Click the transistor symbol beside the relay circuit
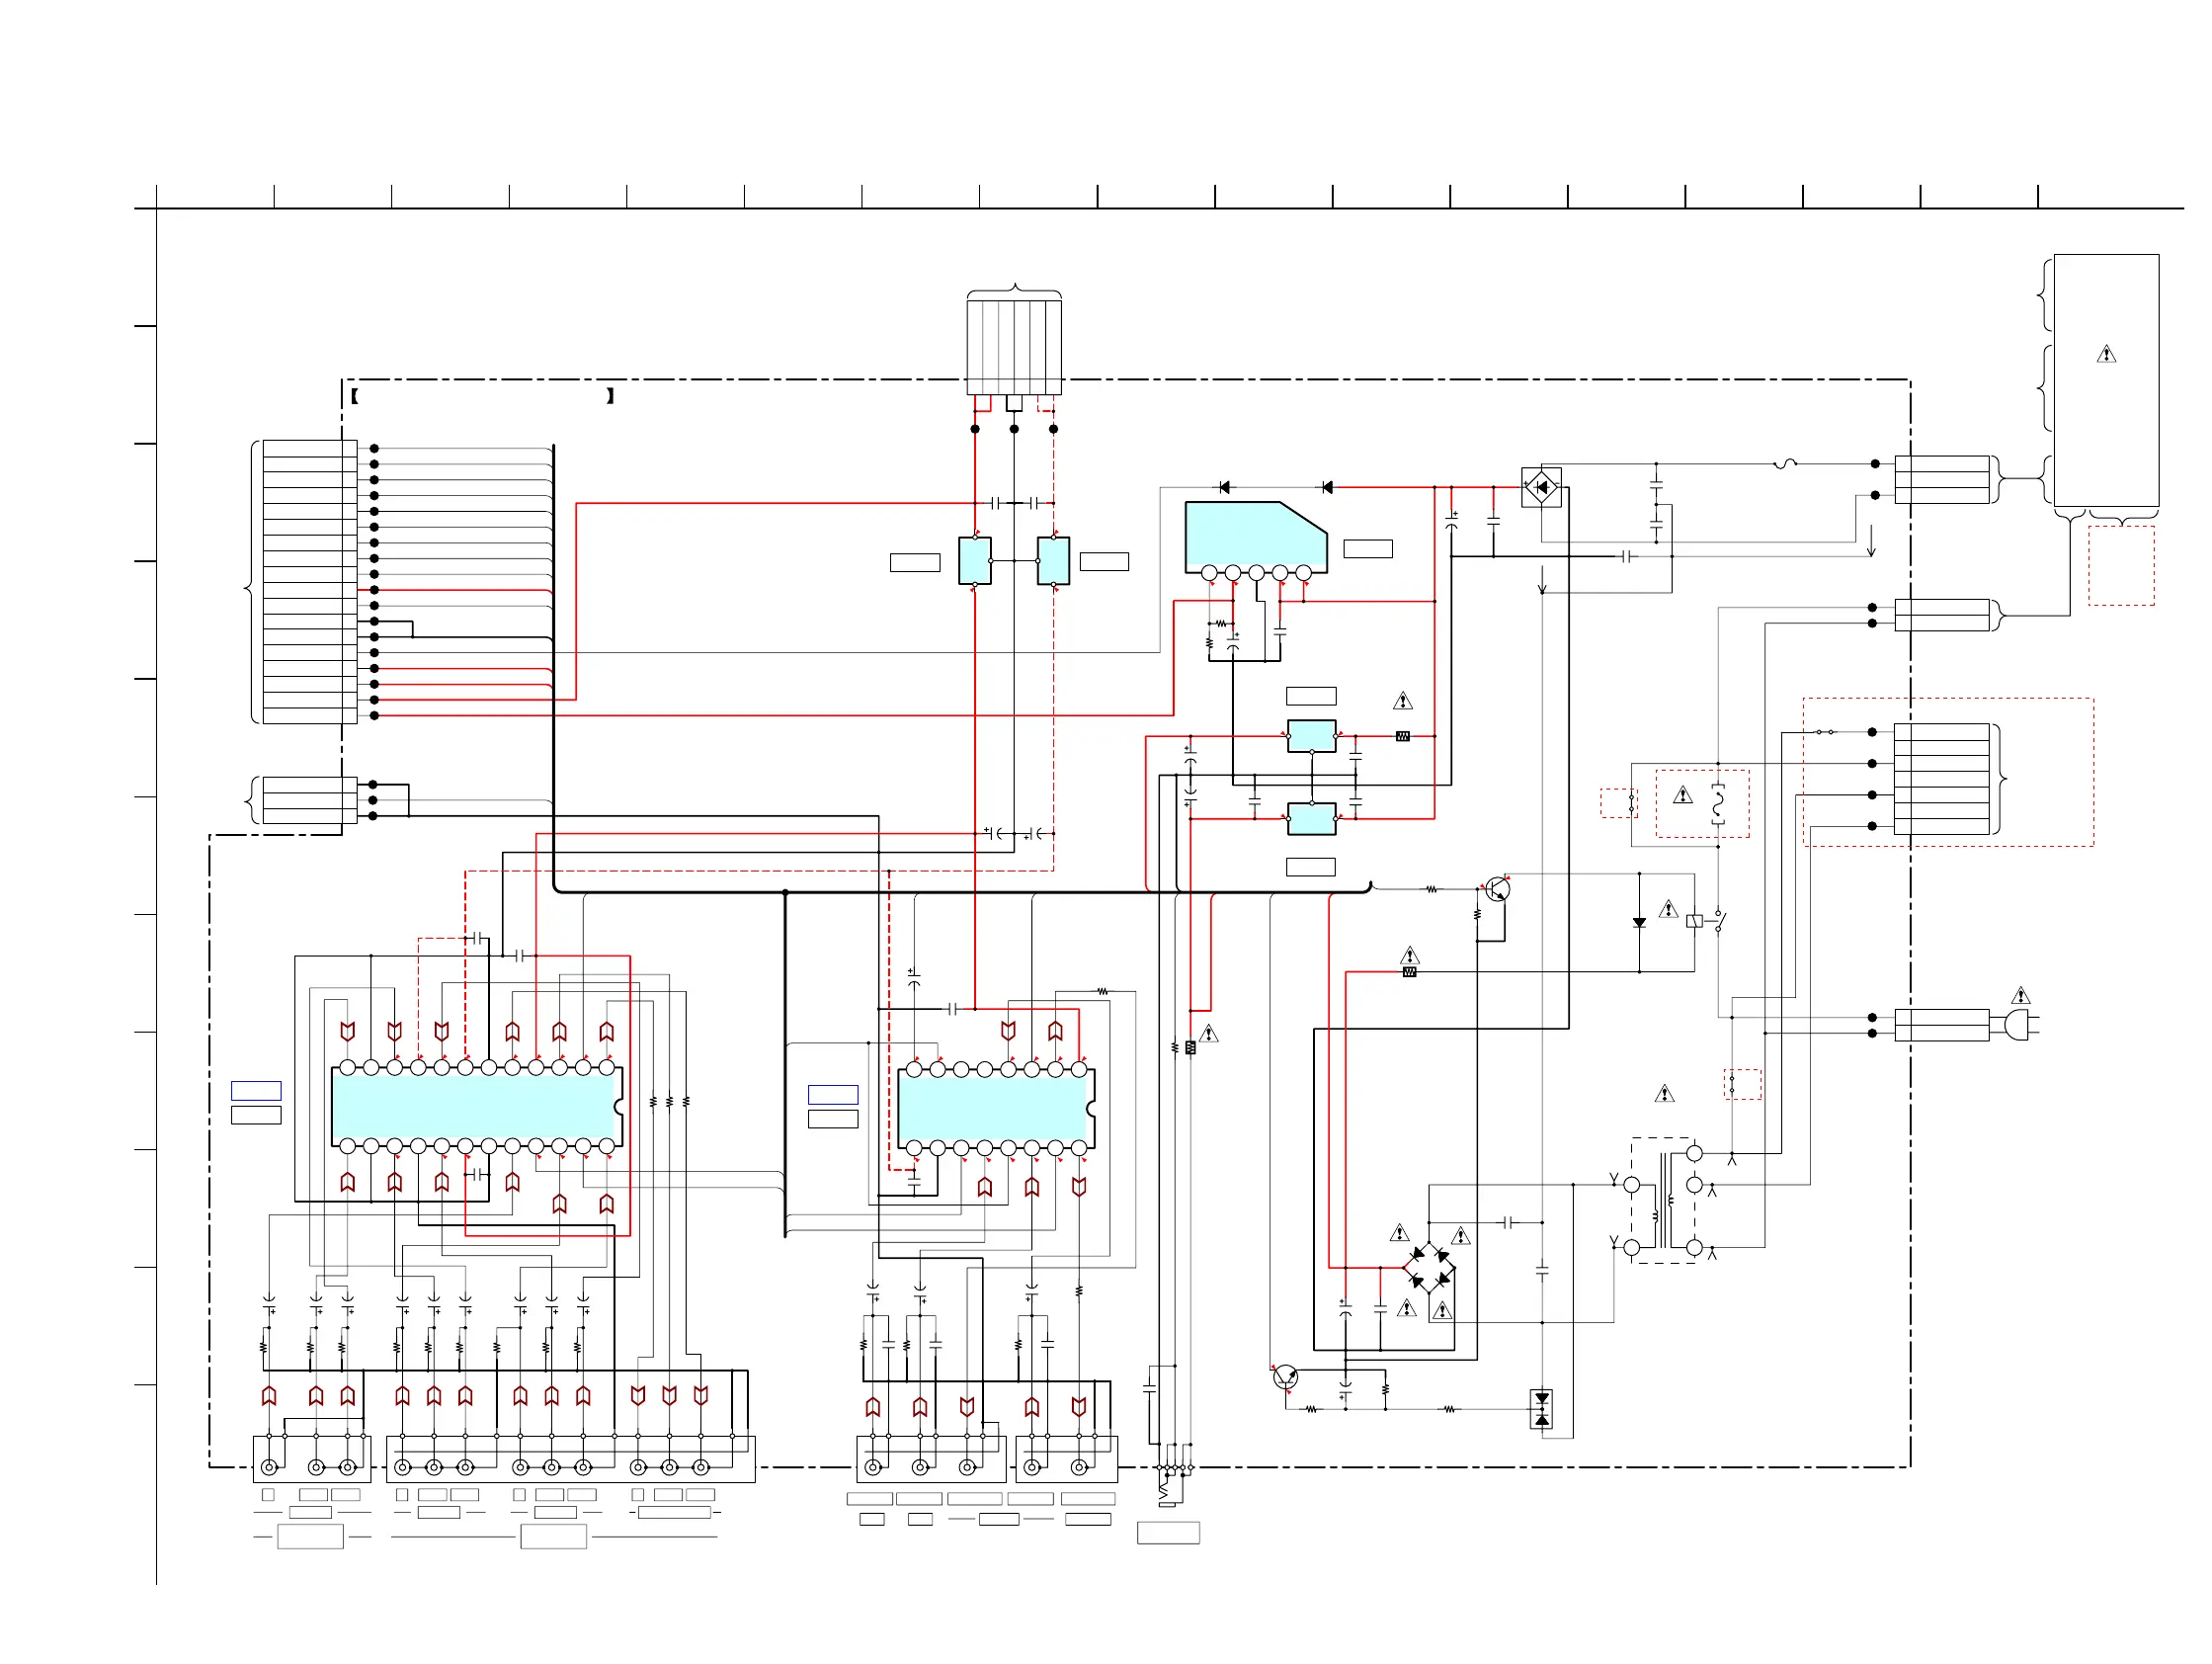This screenshot has height=1664, width=2212. [x=1496, y=888]
